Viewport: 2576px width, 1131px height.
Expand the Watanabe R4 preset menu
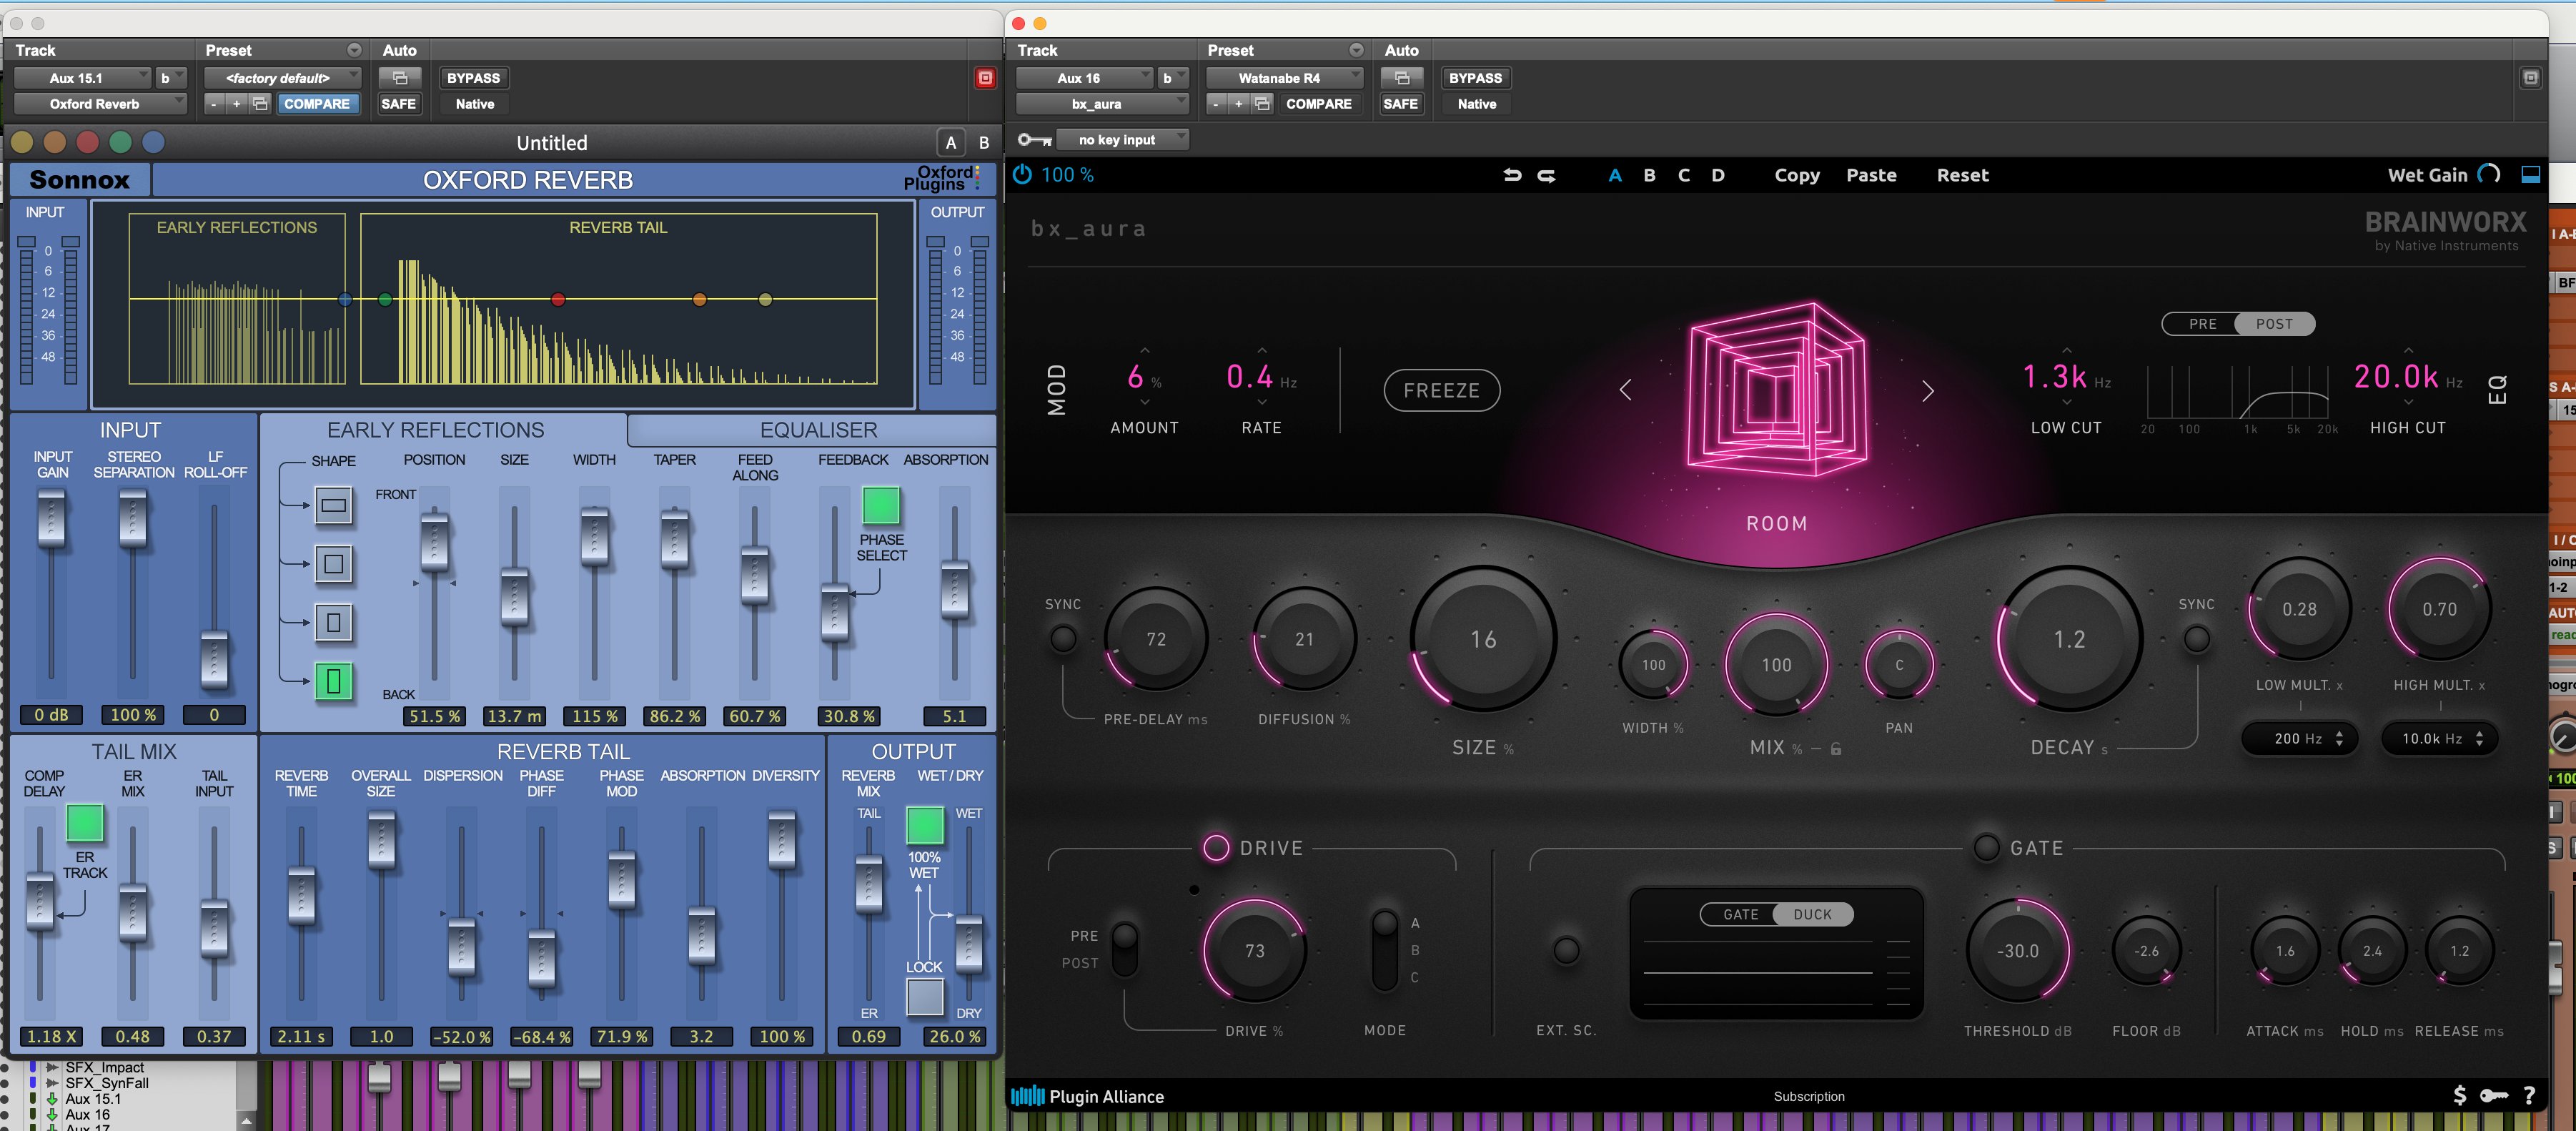[1284, 78]
